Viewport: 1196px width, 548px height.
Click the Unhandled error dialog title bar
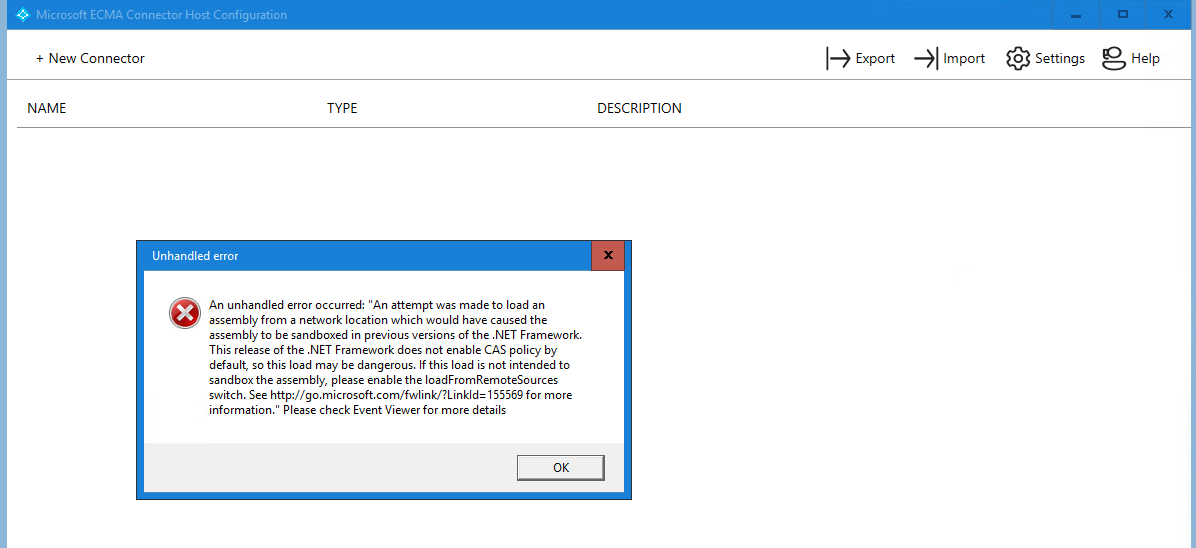point(360,256)
